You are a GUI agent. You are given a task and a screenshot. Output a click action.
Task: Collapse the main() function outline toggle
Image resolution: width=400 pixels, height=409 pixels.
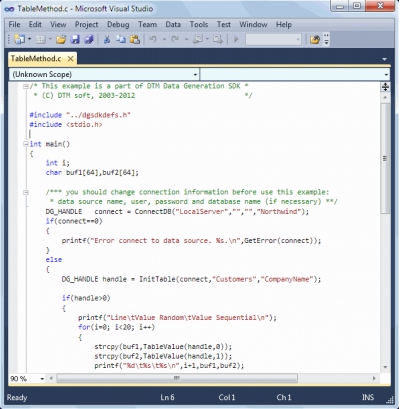26,144
